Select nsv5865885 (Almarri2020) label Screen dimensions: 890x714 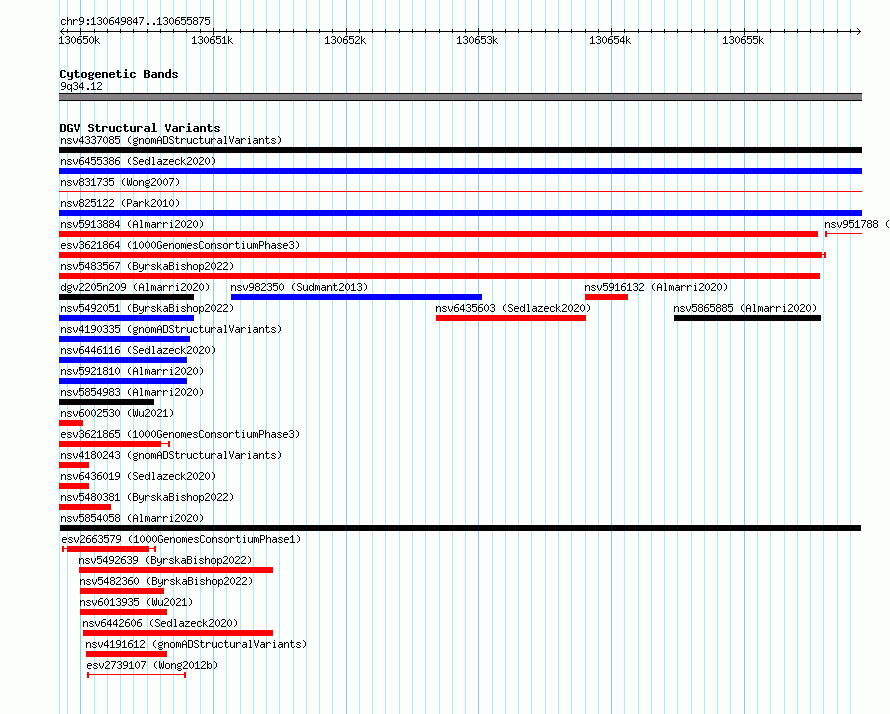[745, 308]
